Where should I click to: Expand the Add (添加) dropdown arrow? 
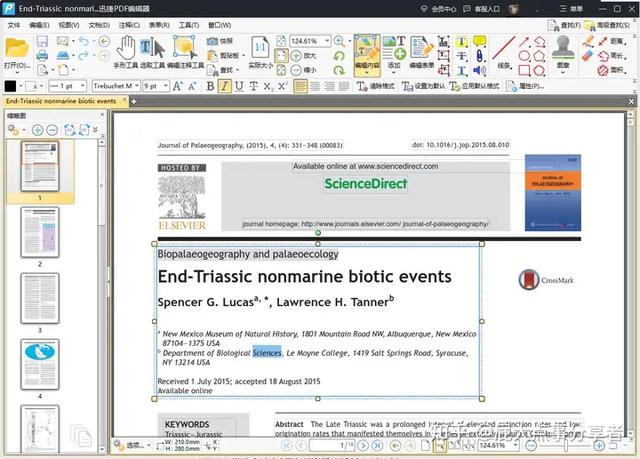(393, 73)
